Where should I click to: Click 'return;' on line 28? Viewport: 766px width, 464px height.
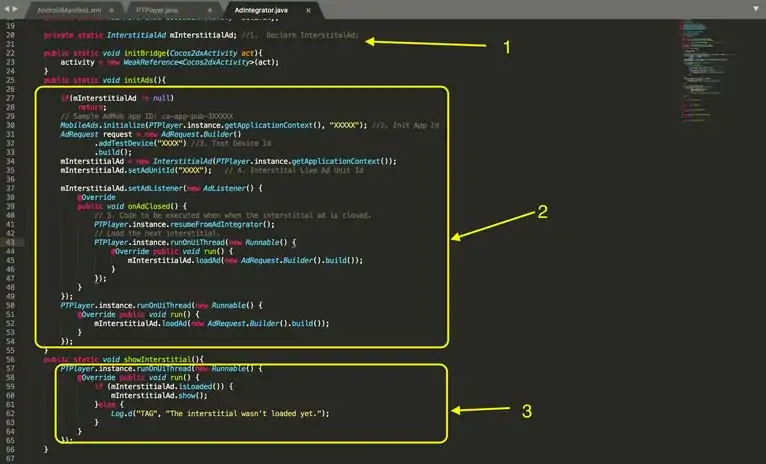92,107
